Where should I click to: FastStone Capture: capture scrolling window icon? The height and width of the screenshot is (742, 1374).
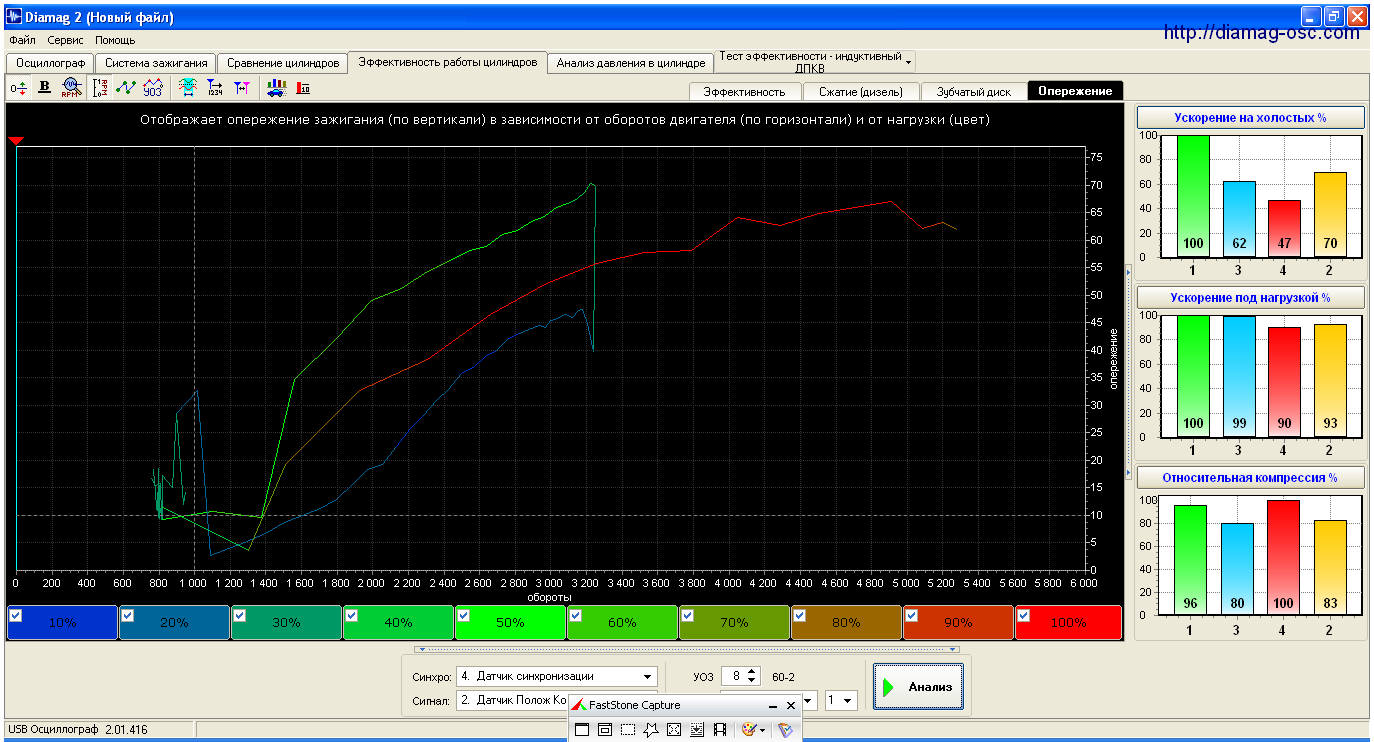697,729
